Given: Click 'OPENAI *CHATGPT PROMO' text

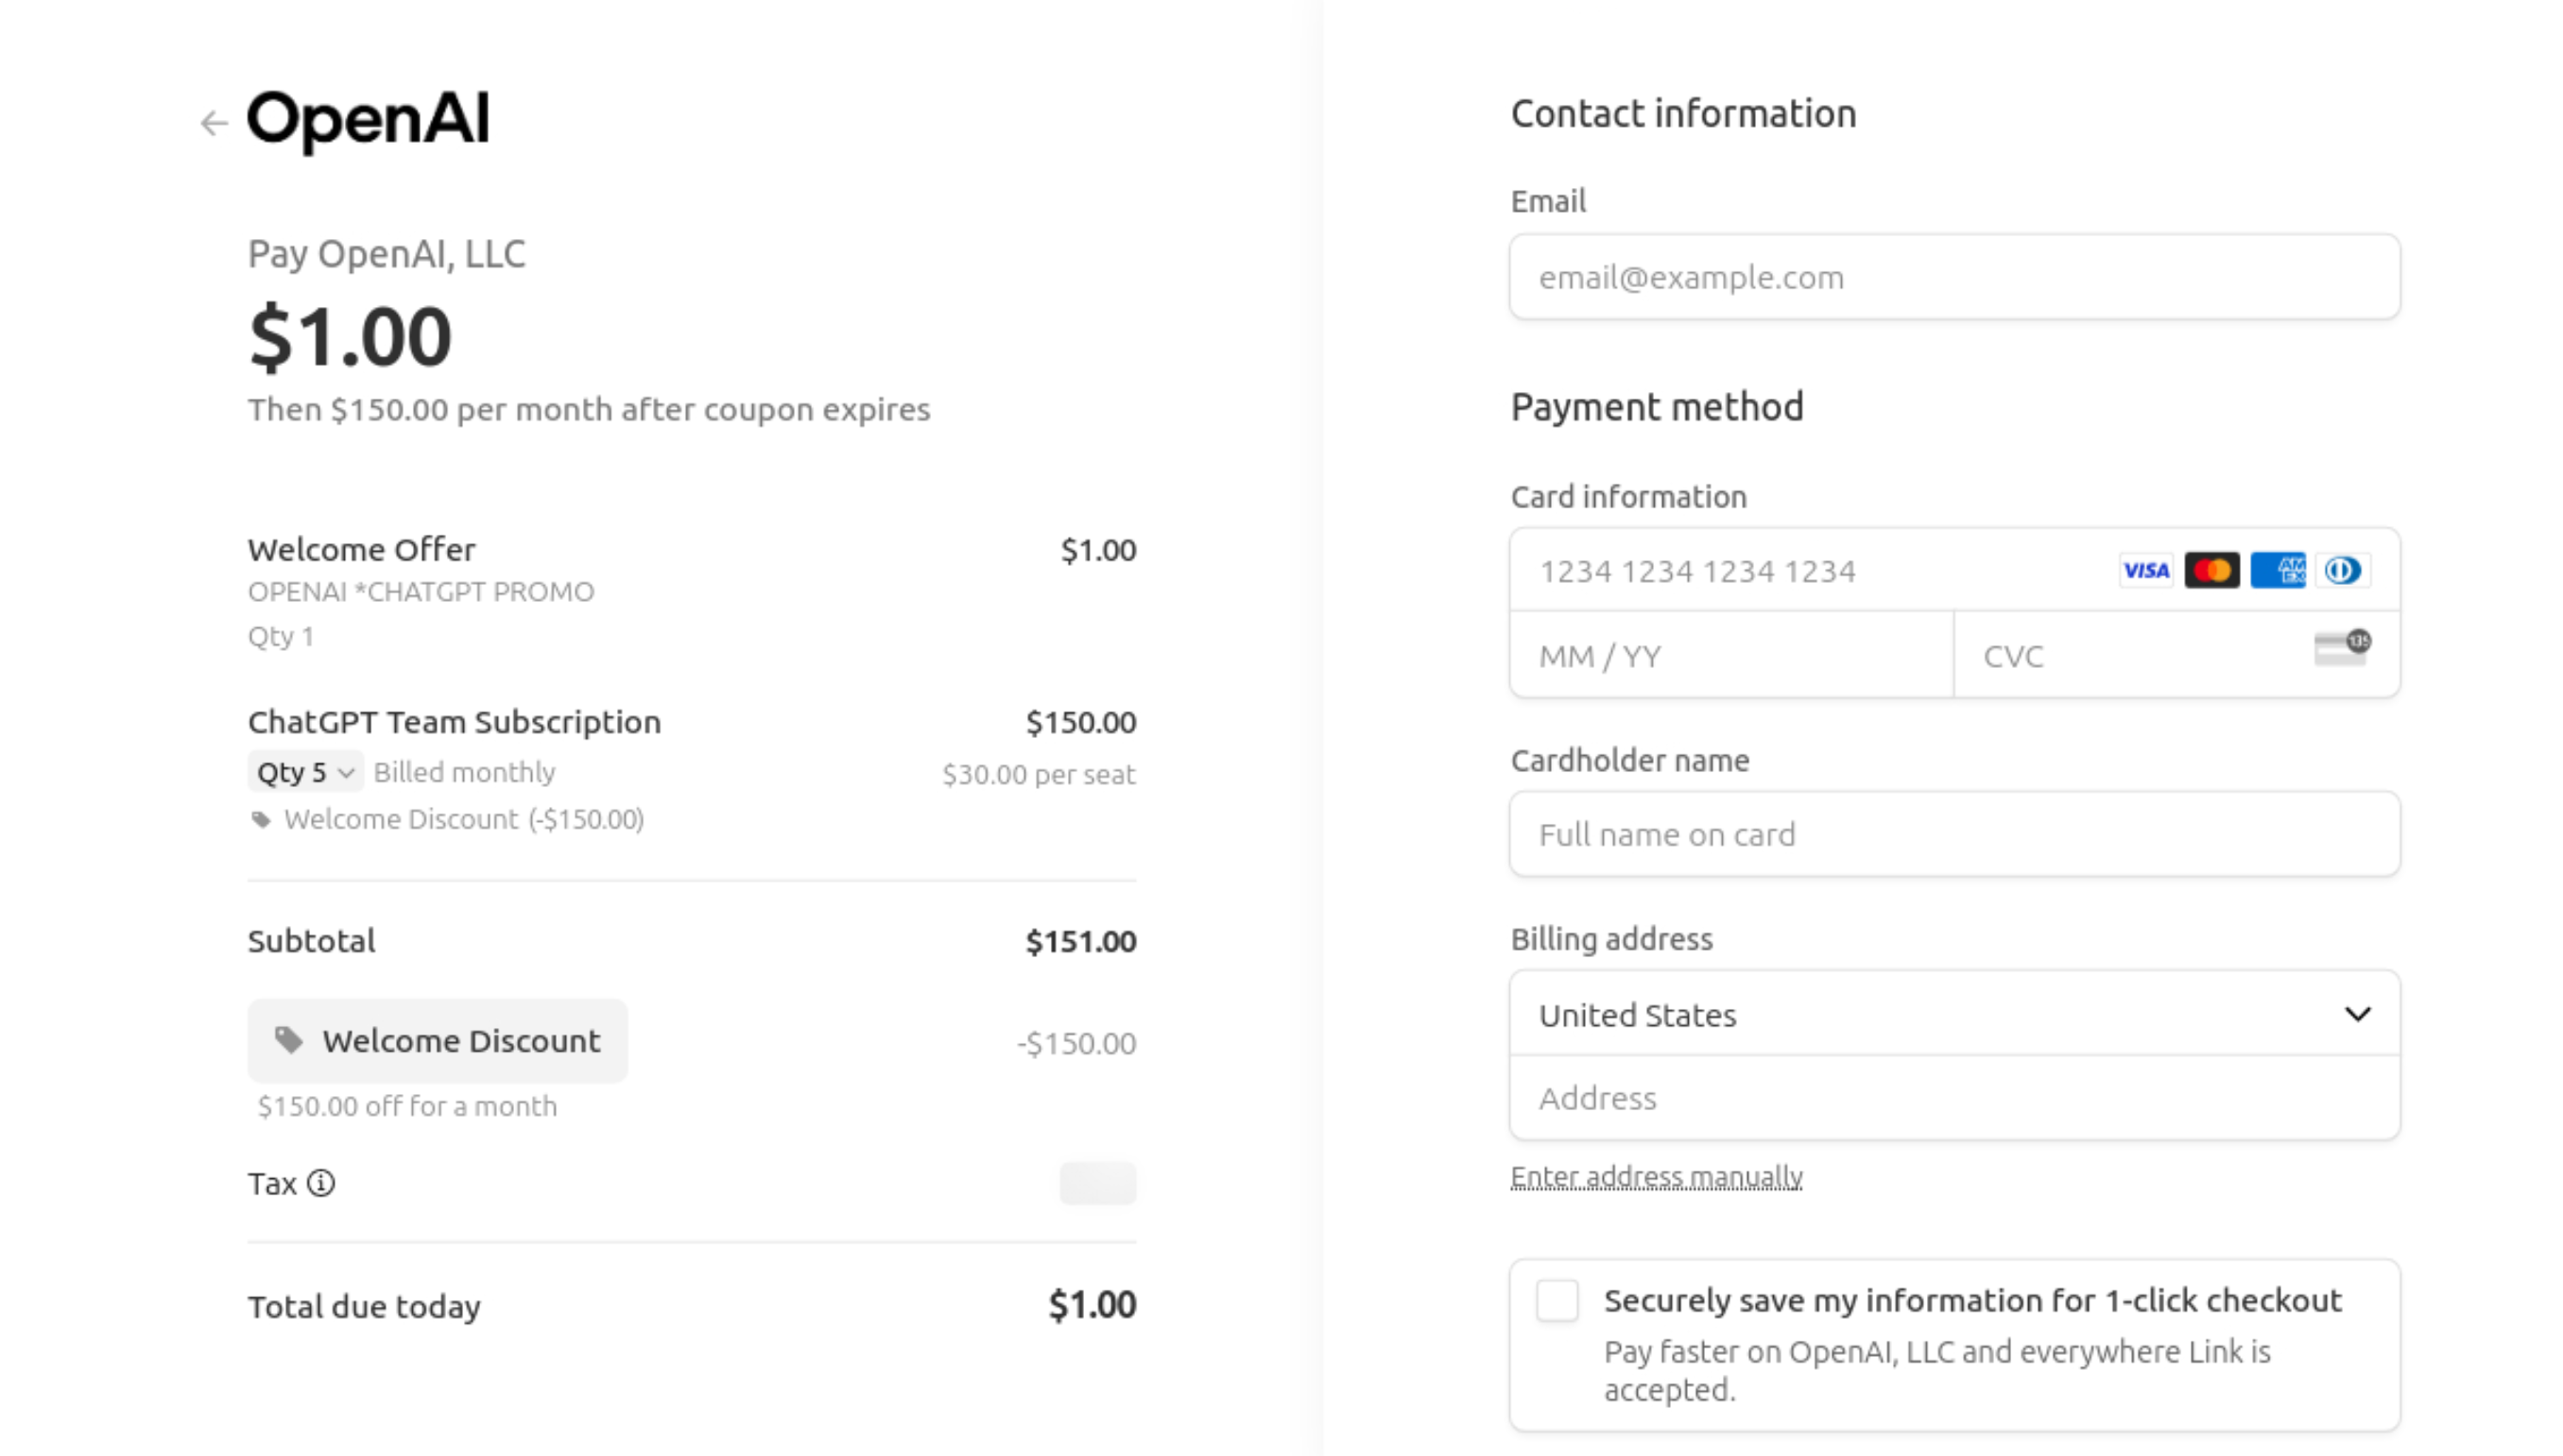Looking at the screenshot, I should (421, 592).
